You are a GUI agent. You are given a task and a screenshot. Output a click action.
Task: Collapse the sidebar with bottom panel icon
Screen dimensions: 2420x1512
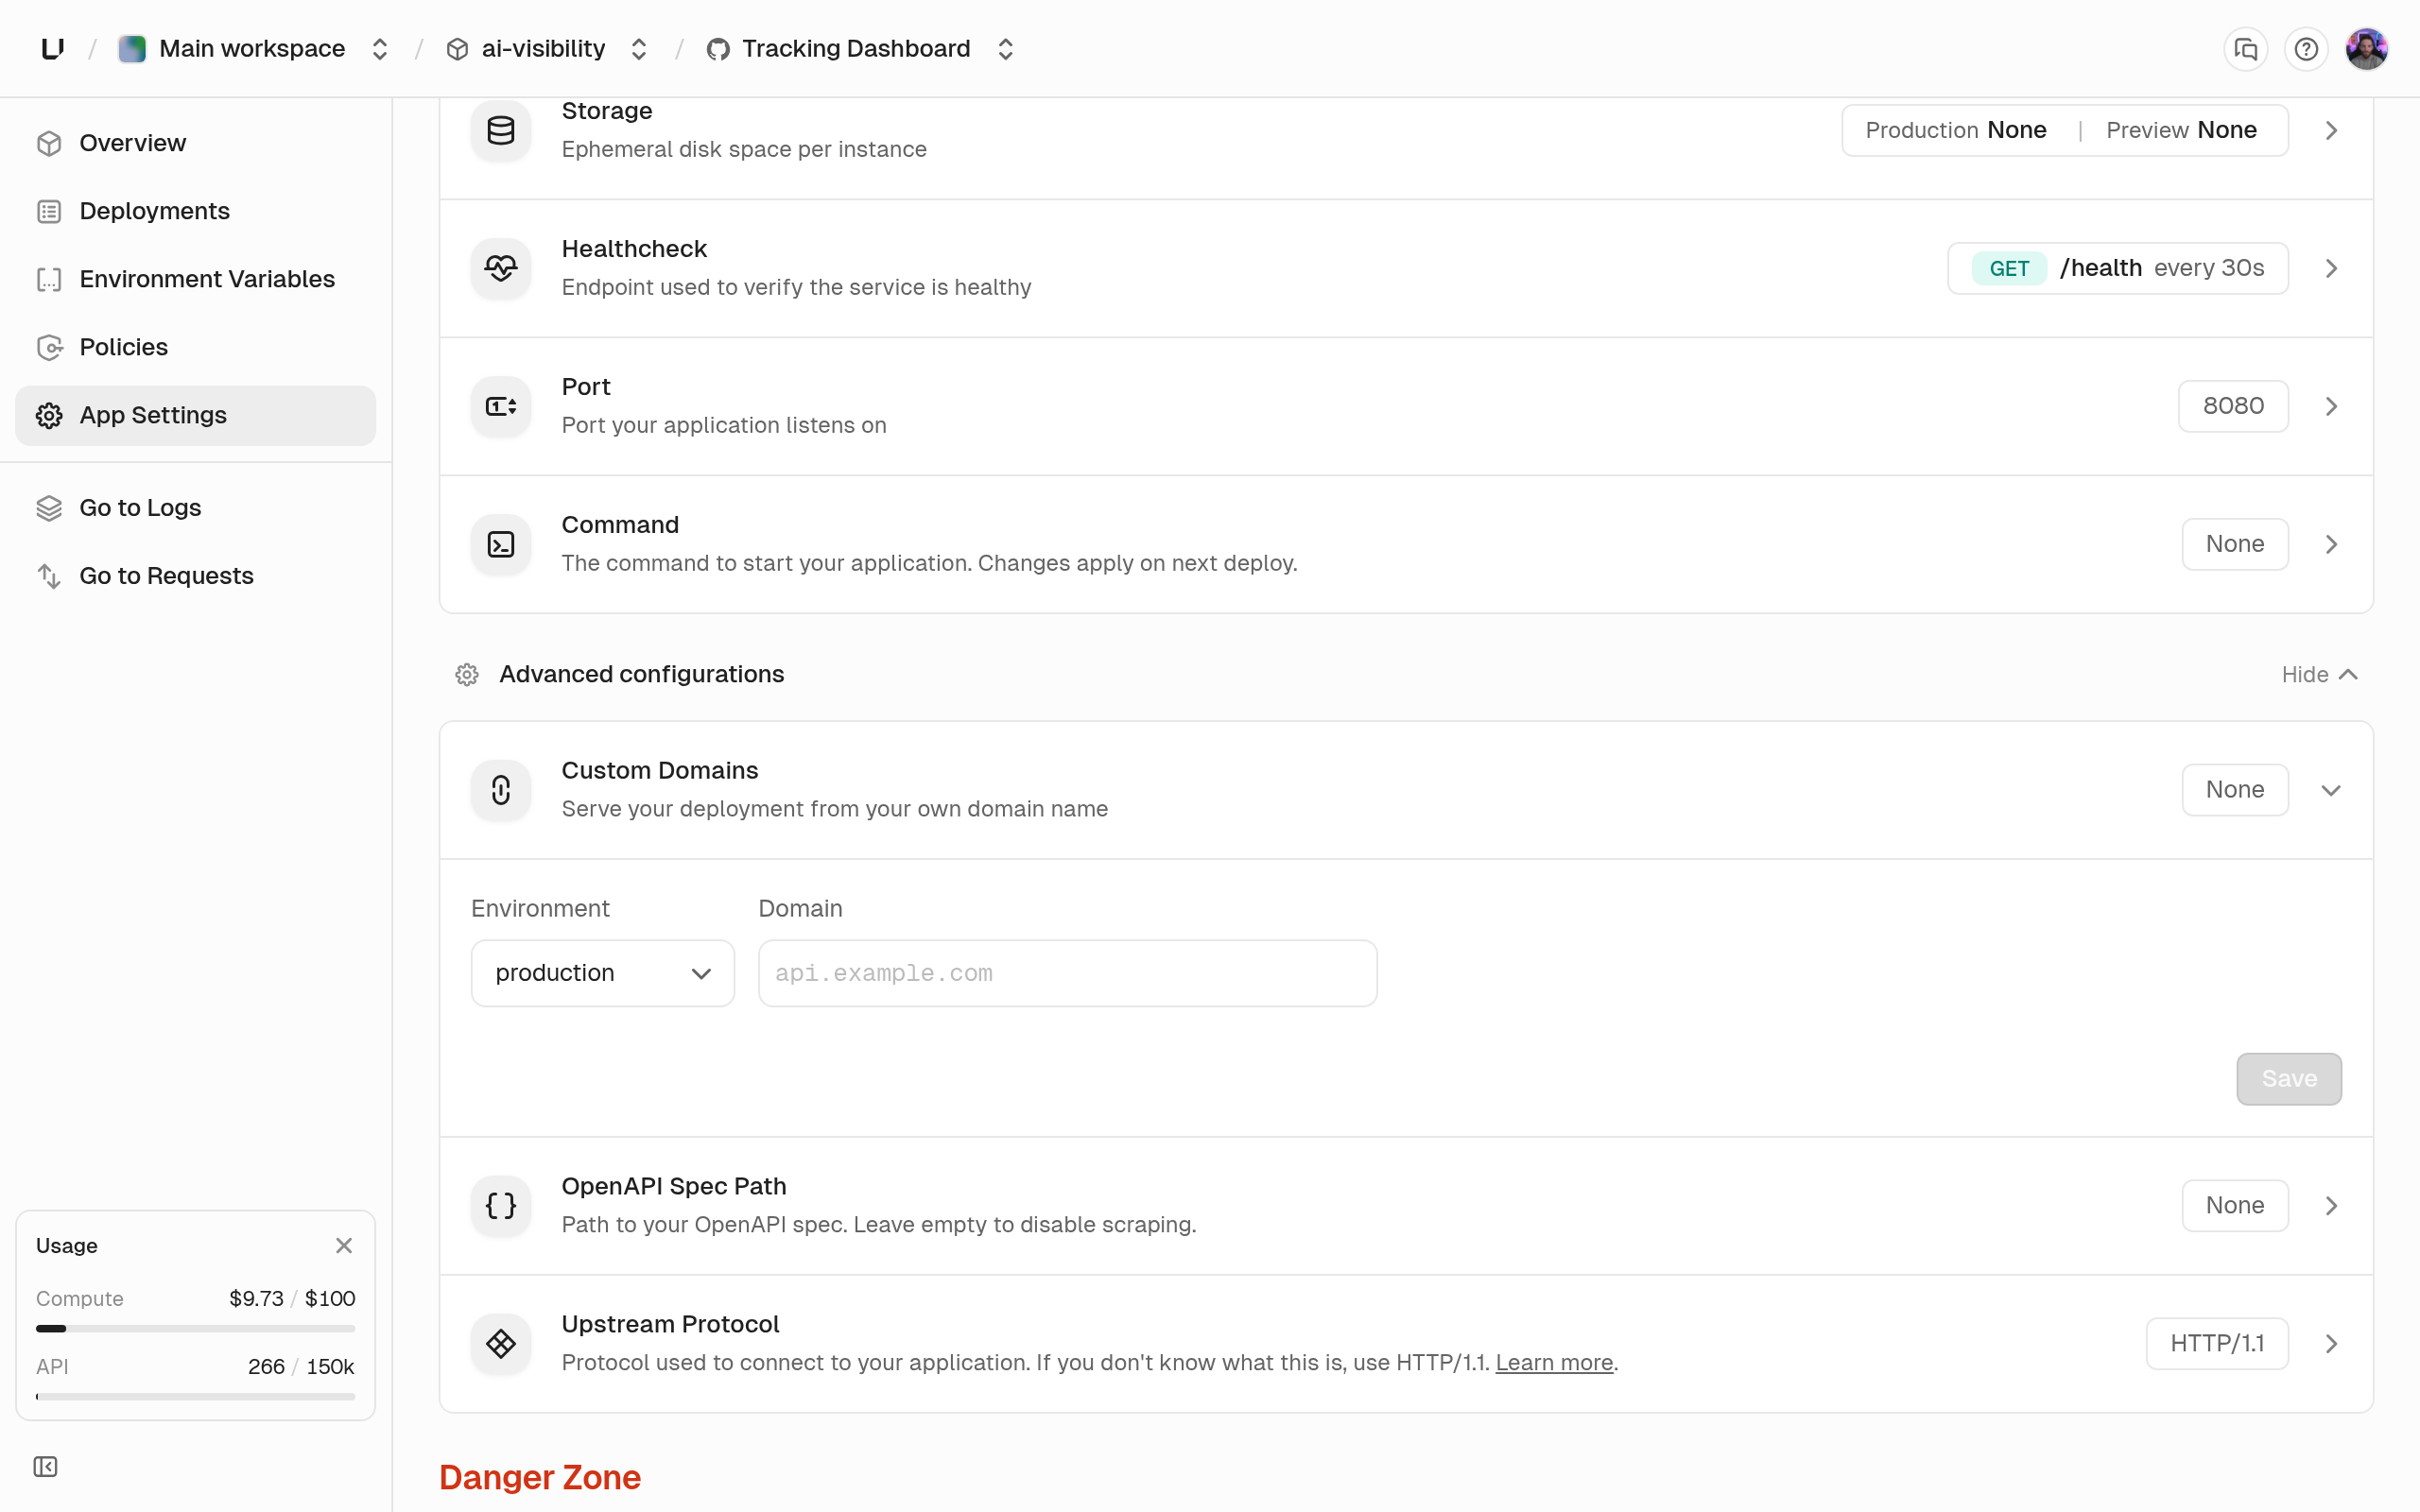[x=45, y=1467]
